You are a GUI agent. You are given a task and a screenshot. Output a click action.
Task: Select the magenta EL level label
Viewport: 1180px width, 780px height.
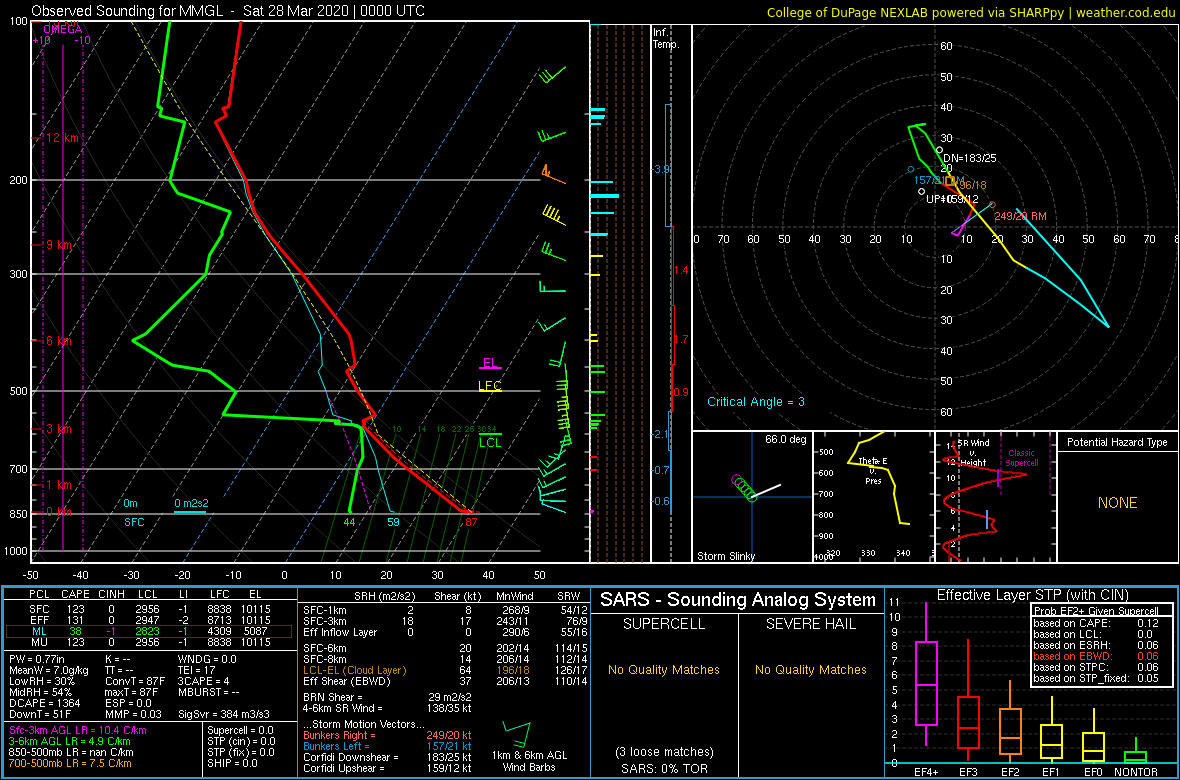click(489, 363)
